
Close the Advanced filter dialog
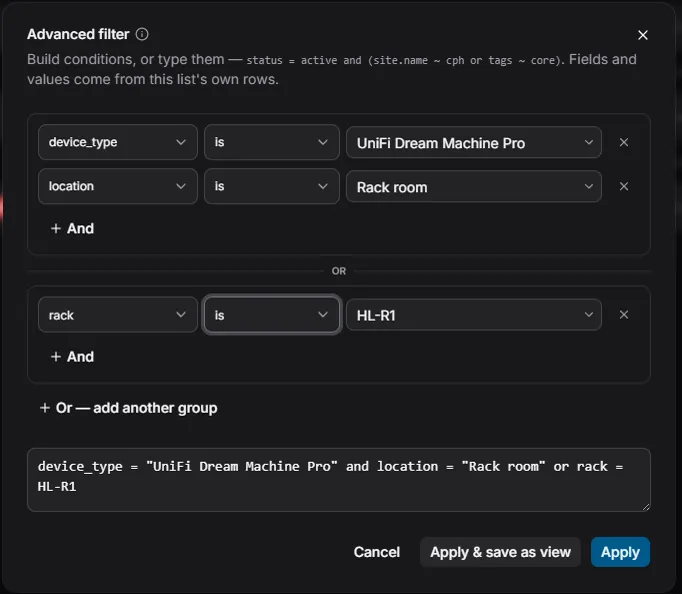642,35
